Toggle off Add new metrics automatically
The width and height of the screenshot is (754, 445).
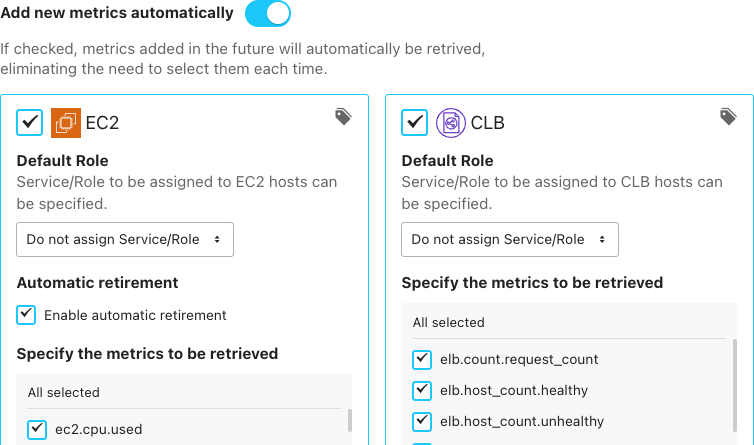coord(268,13)
